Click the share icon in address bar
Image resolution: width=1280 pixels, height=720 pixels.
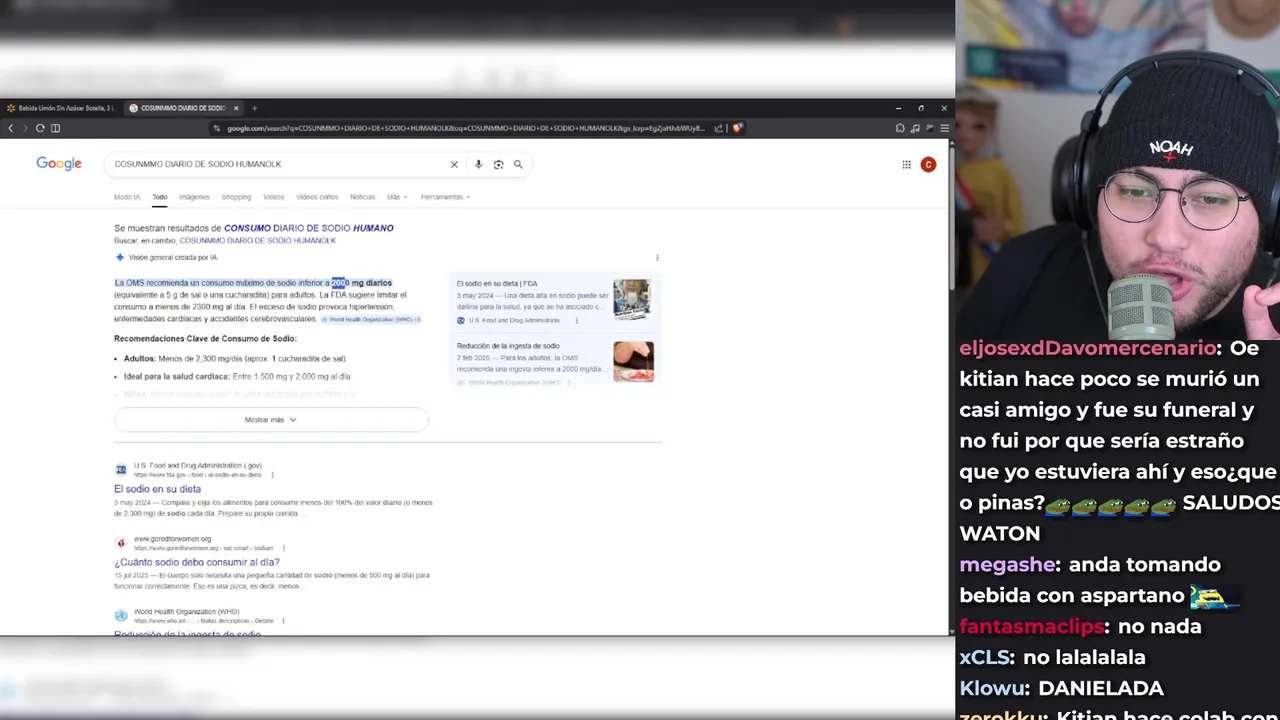coord(718,128)
